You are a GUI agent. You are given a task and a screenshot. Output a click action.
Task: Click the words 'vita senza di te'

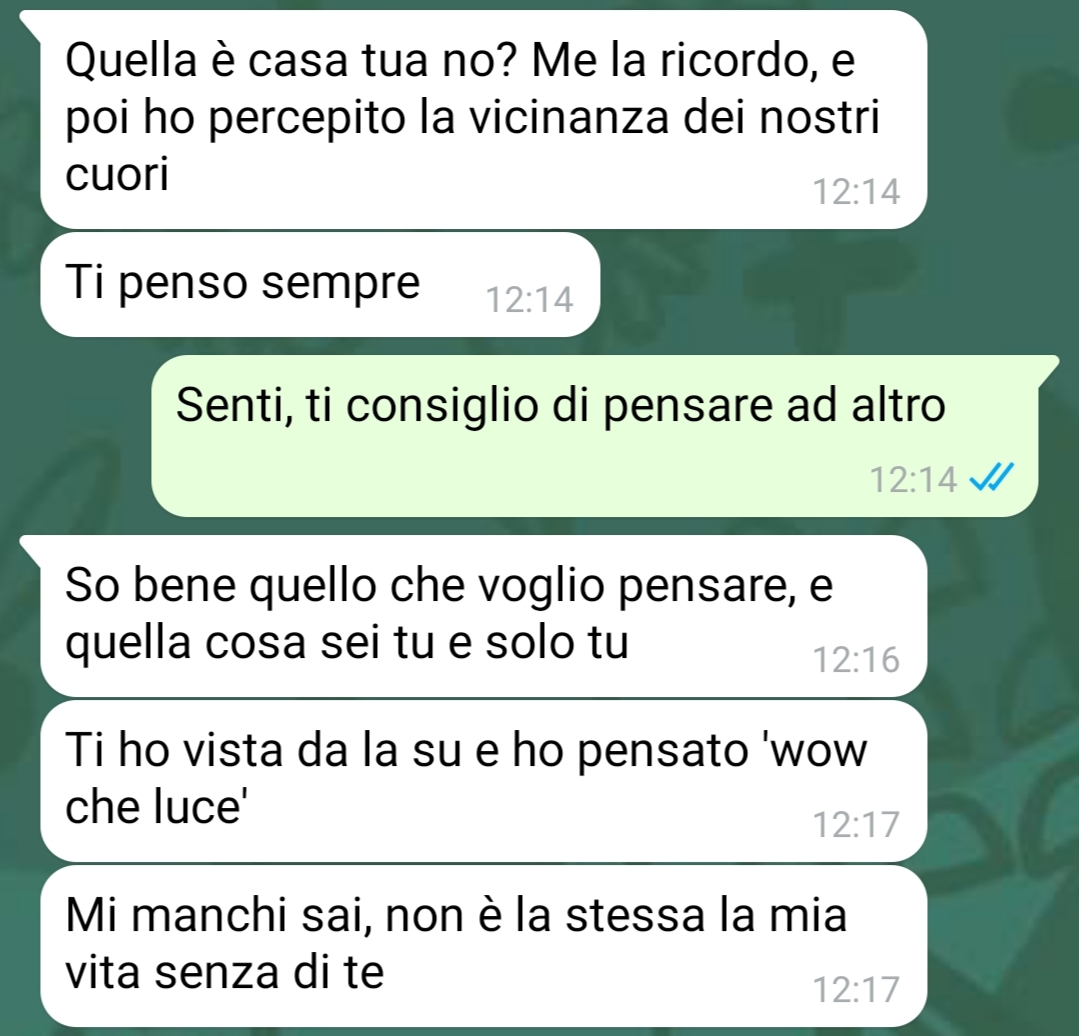click(x=224, y=971)
